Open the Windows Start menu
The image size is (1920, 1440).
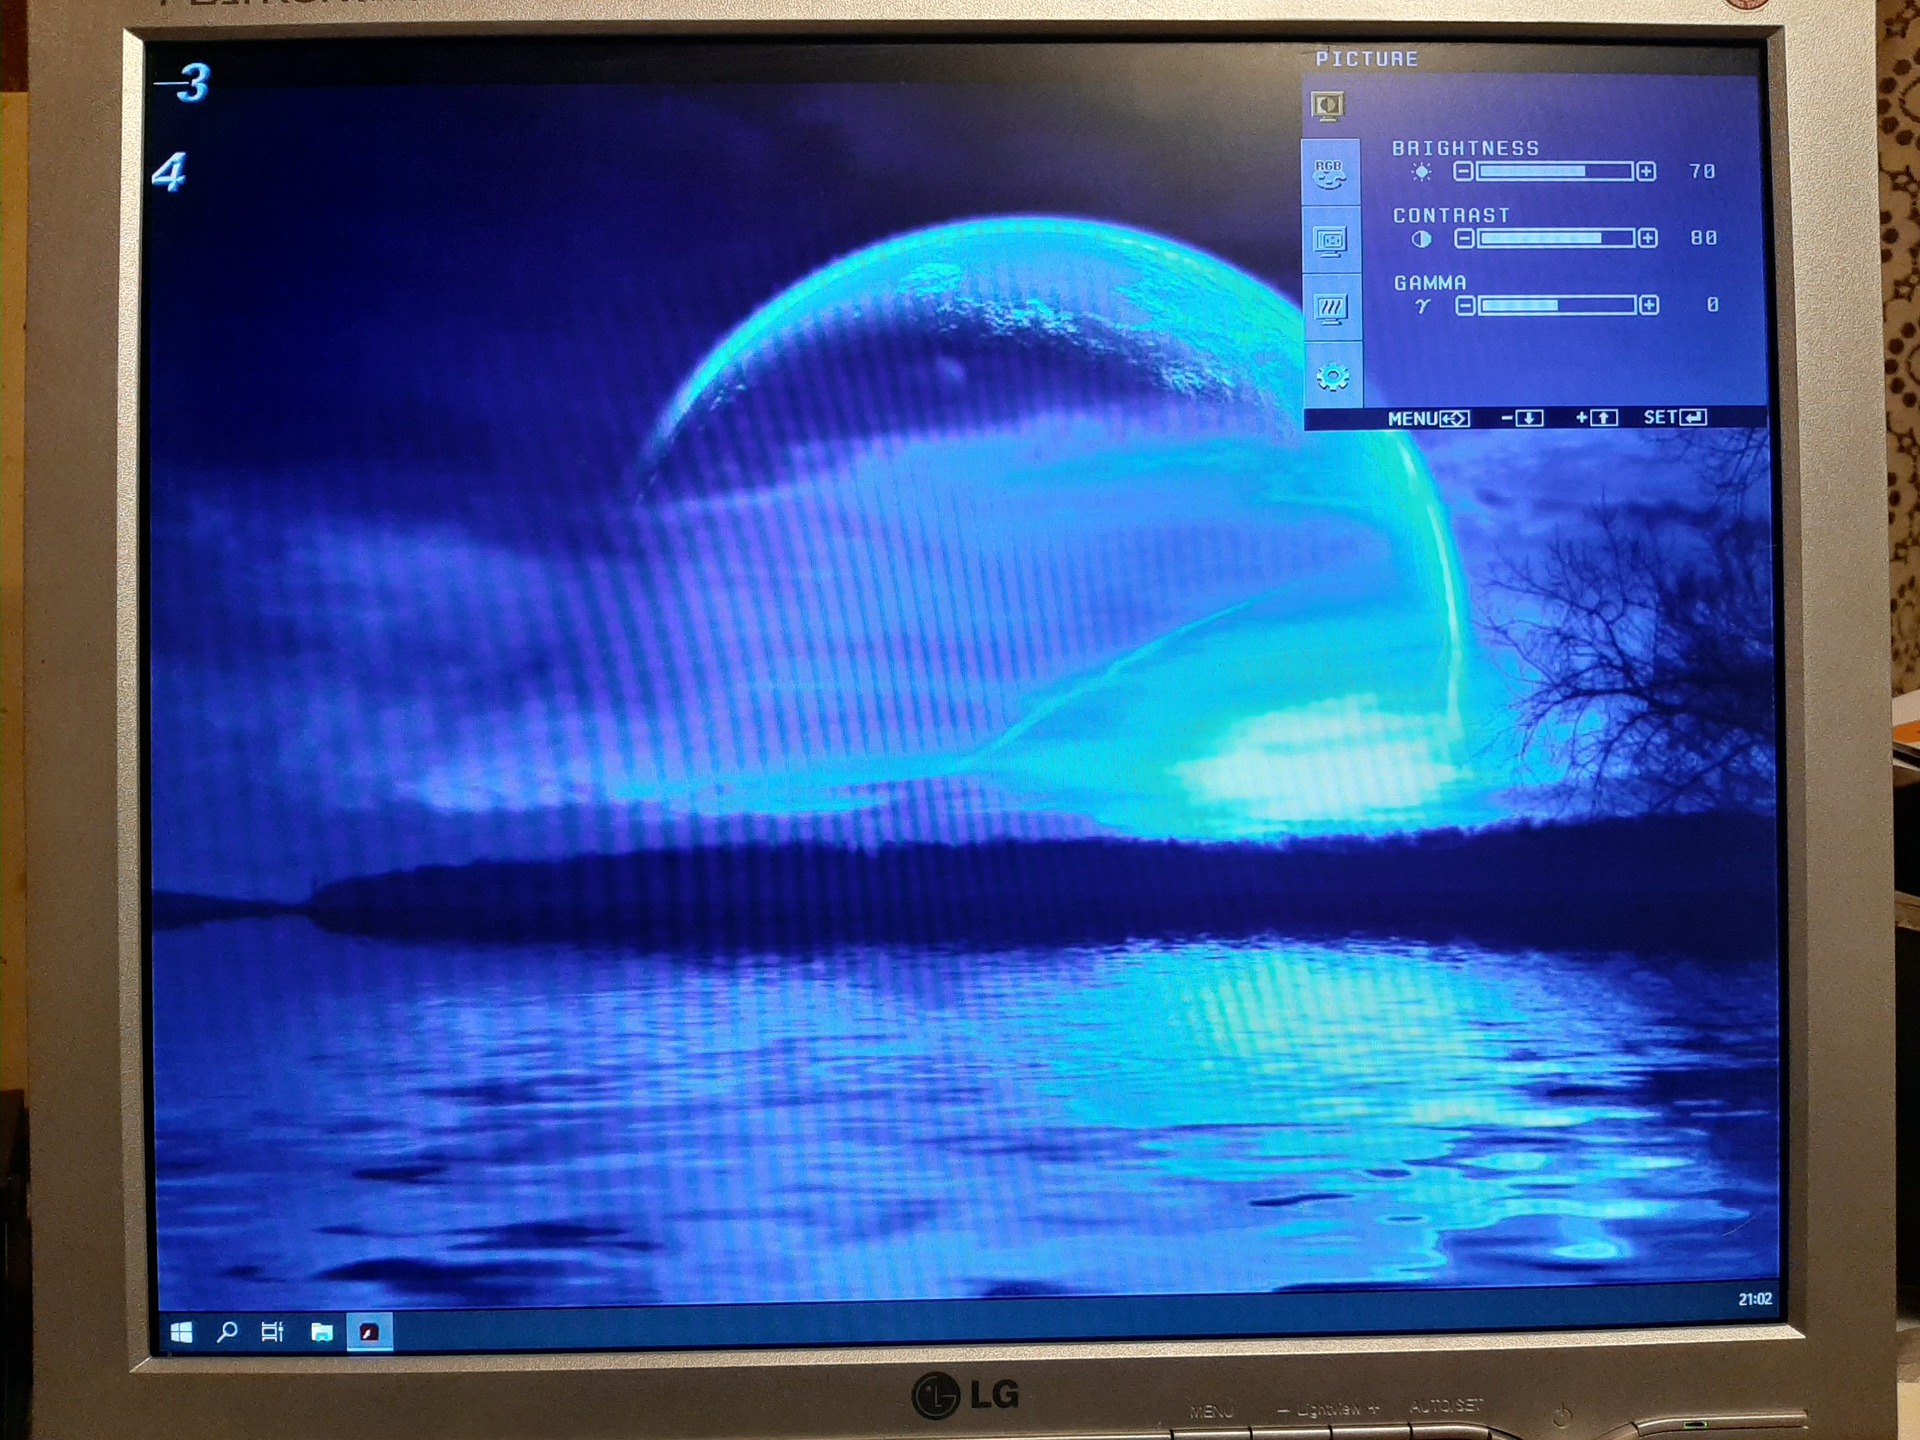pos(182,1332)
